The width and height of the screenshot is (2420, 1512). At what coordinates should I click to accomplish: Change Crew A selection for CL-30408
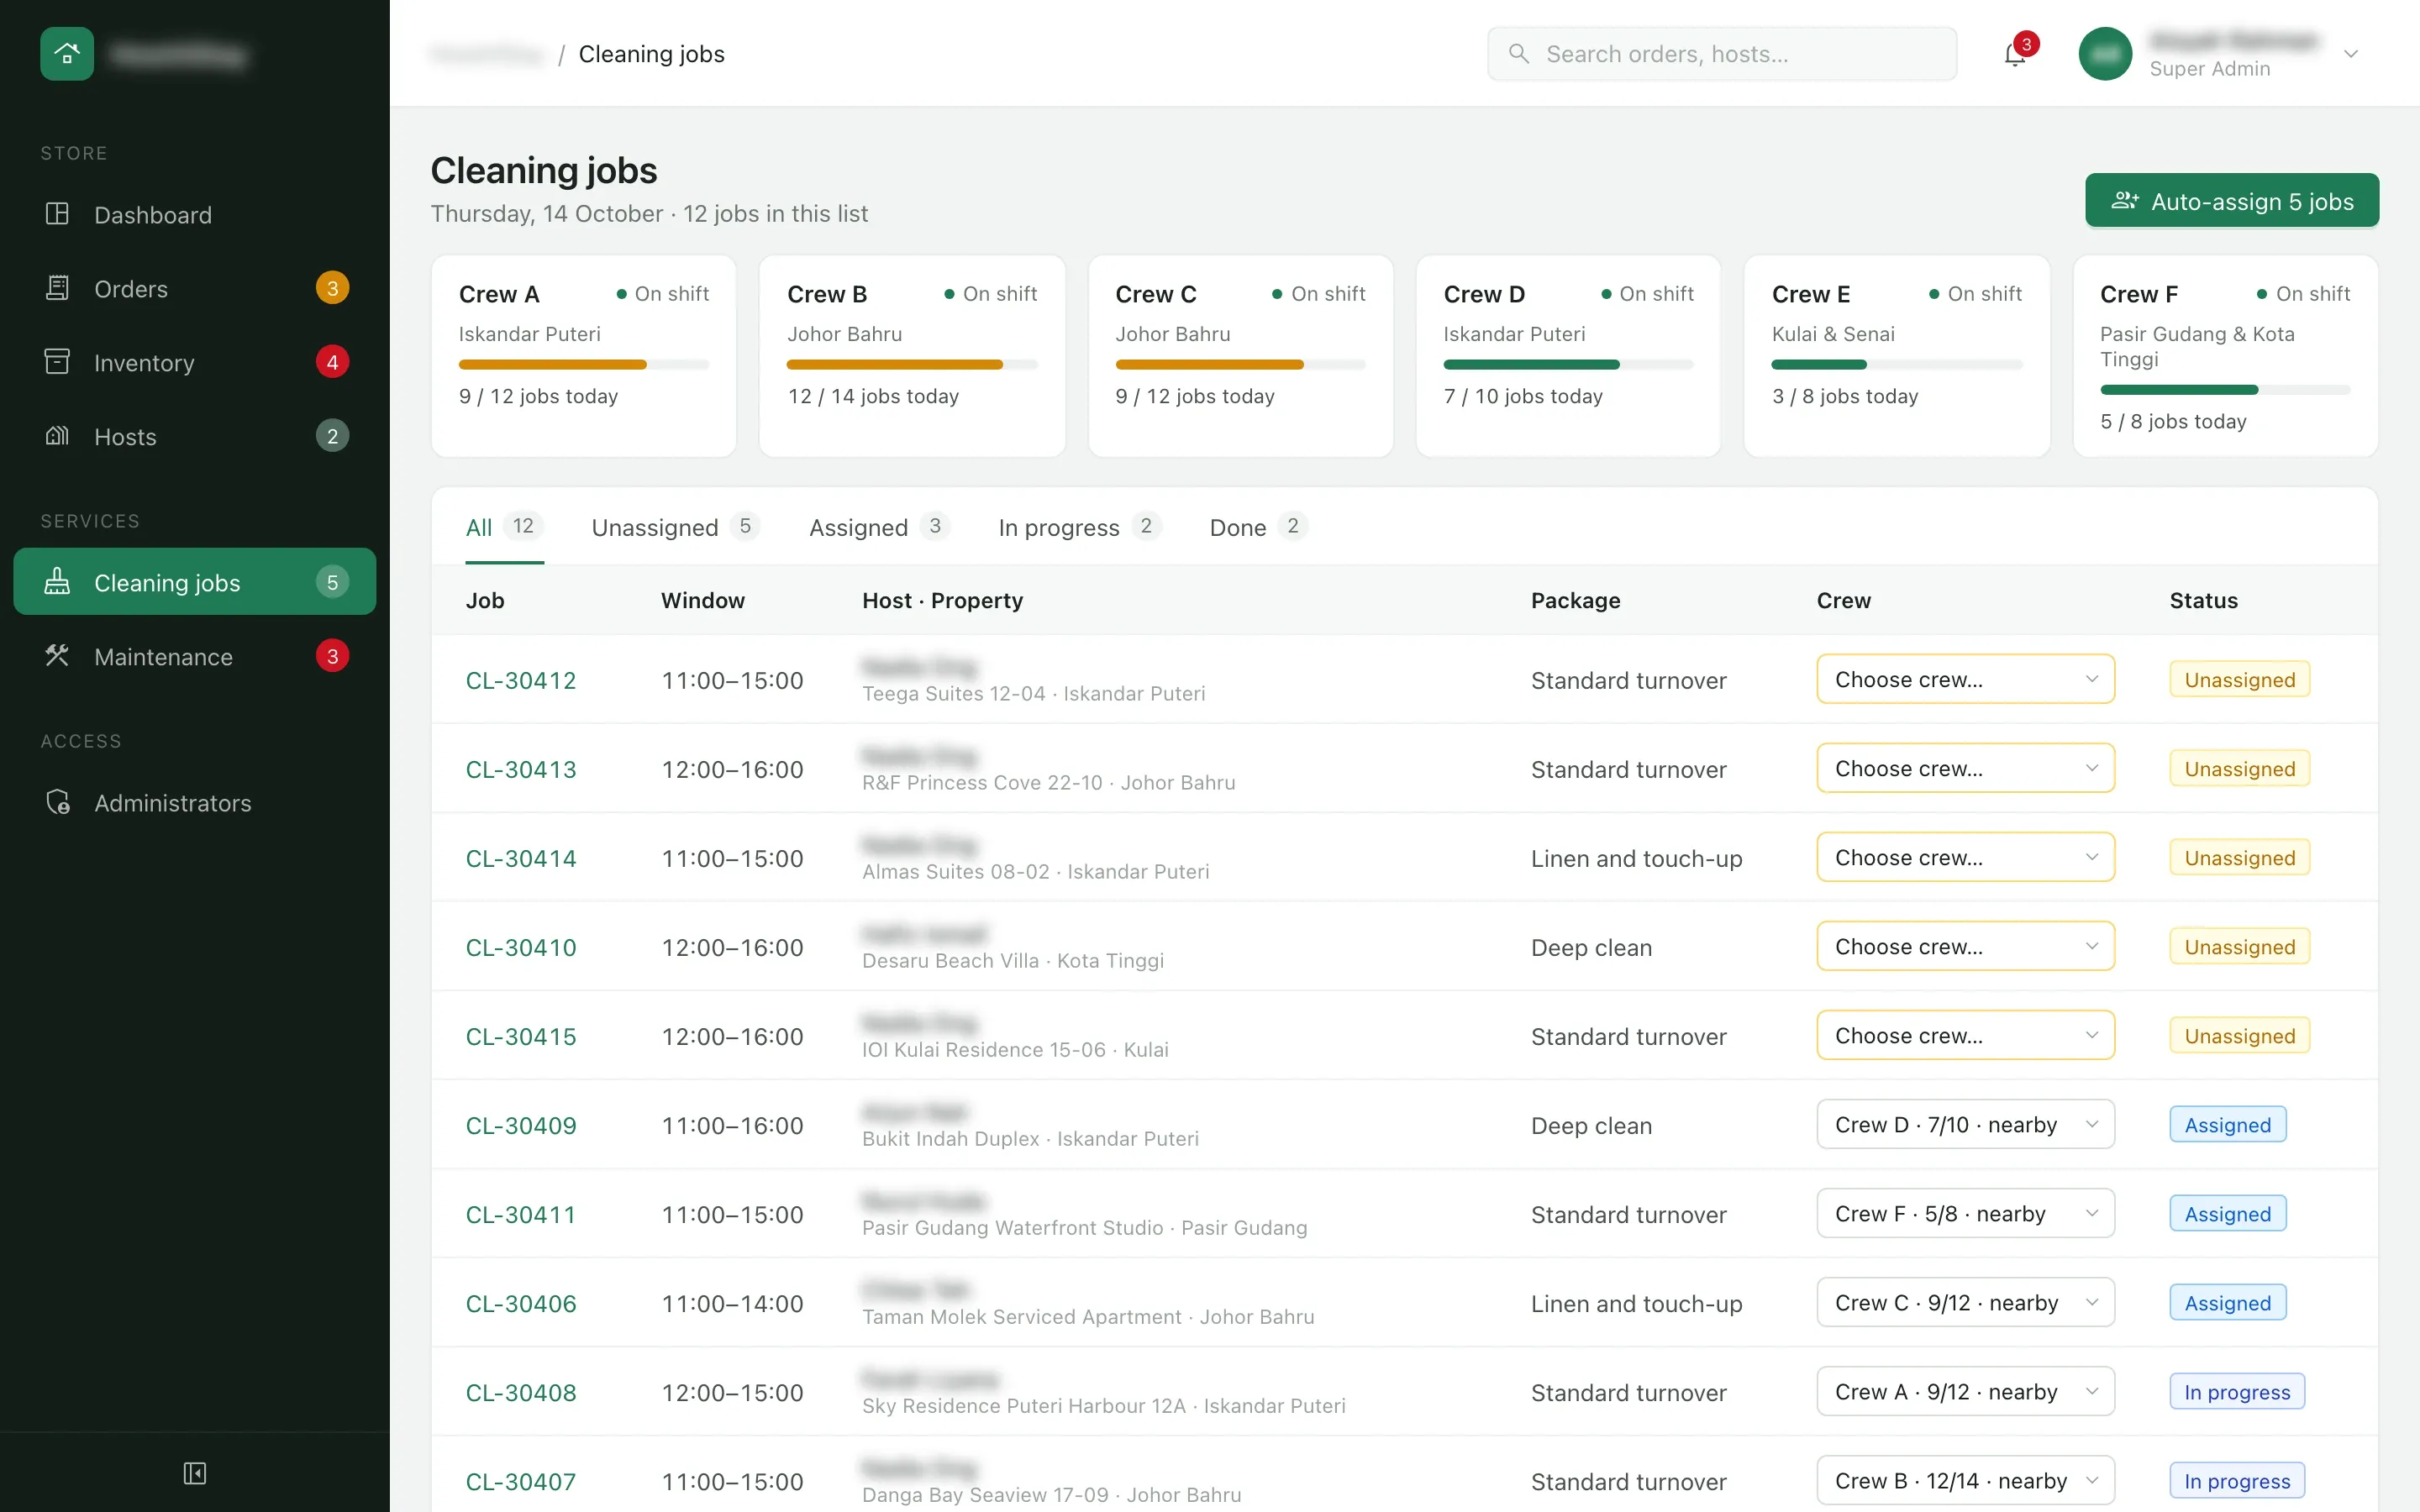[x=1965, y=1391]
